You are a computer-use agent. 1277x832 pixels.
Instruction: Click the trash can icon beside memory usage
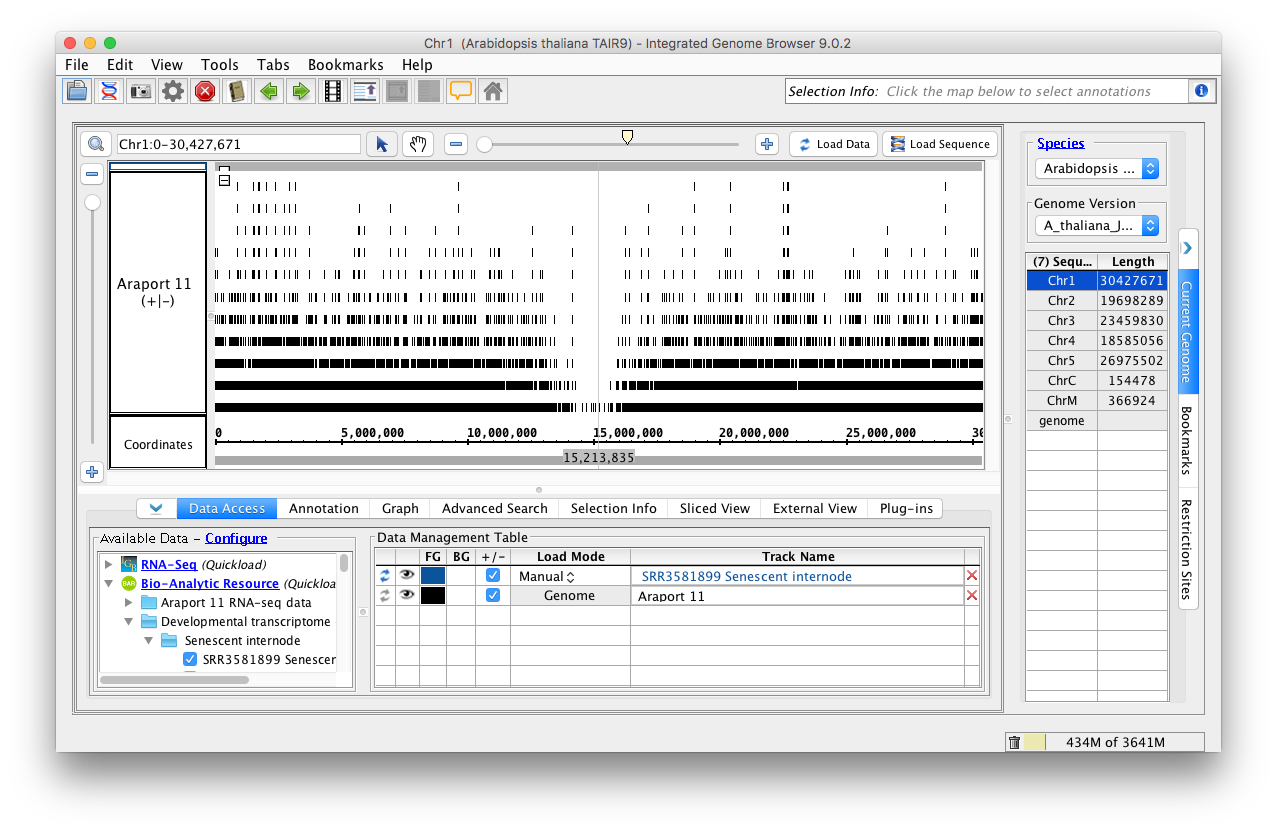tap(1015, 742)
